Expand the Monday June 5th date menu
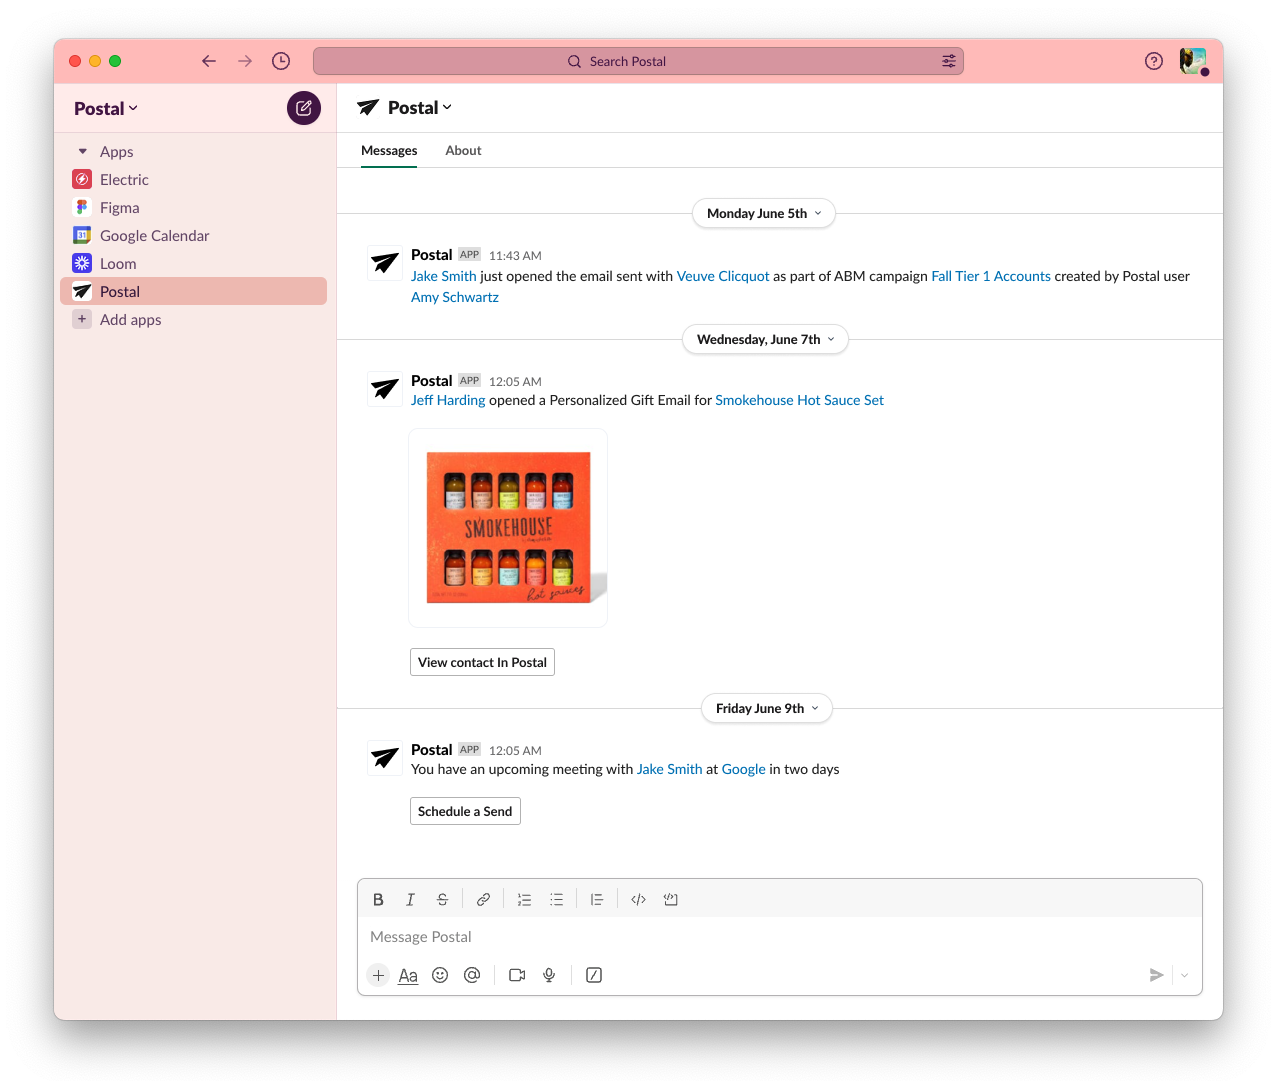Viewport: 1275px width, 1081px height. [763, 213]
